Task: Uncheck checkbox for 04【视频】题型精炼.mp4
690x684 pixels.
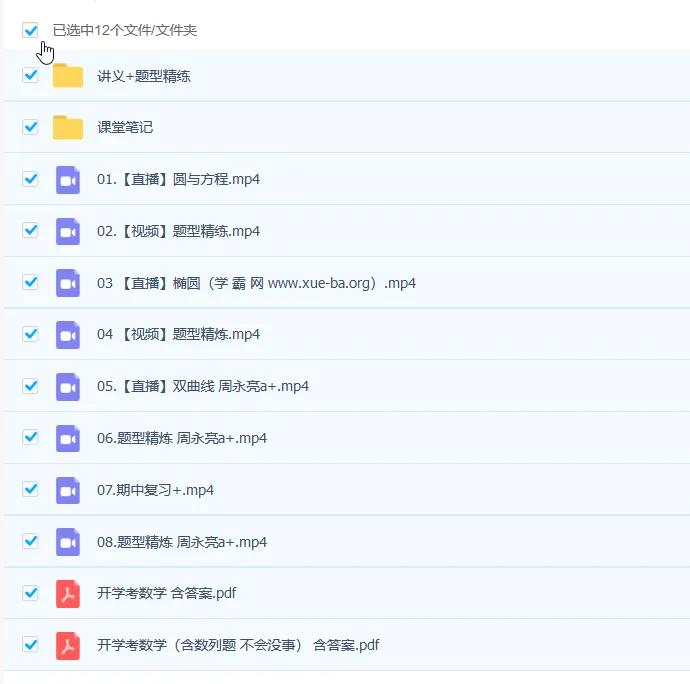Action: click(x=30, y=333)
